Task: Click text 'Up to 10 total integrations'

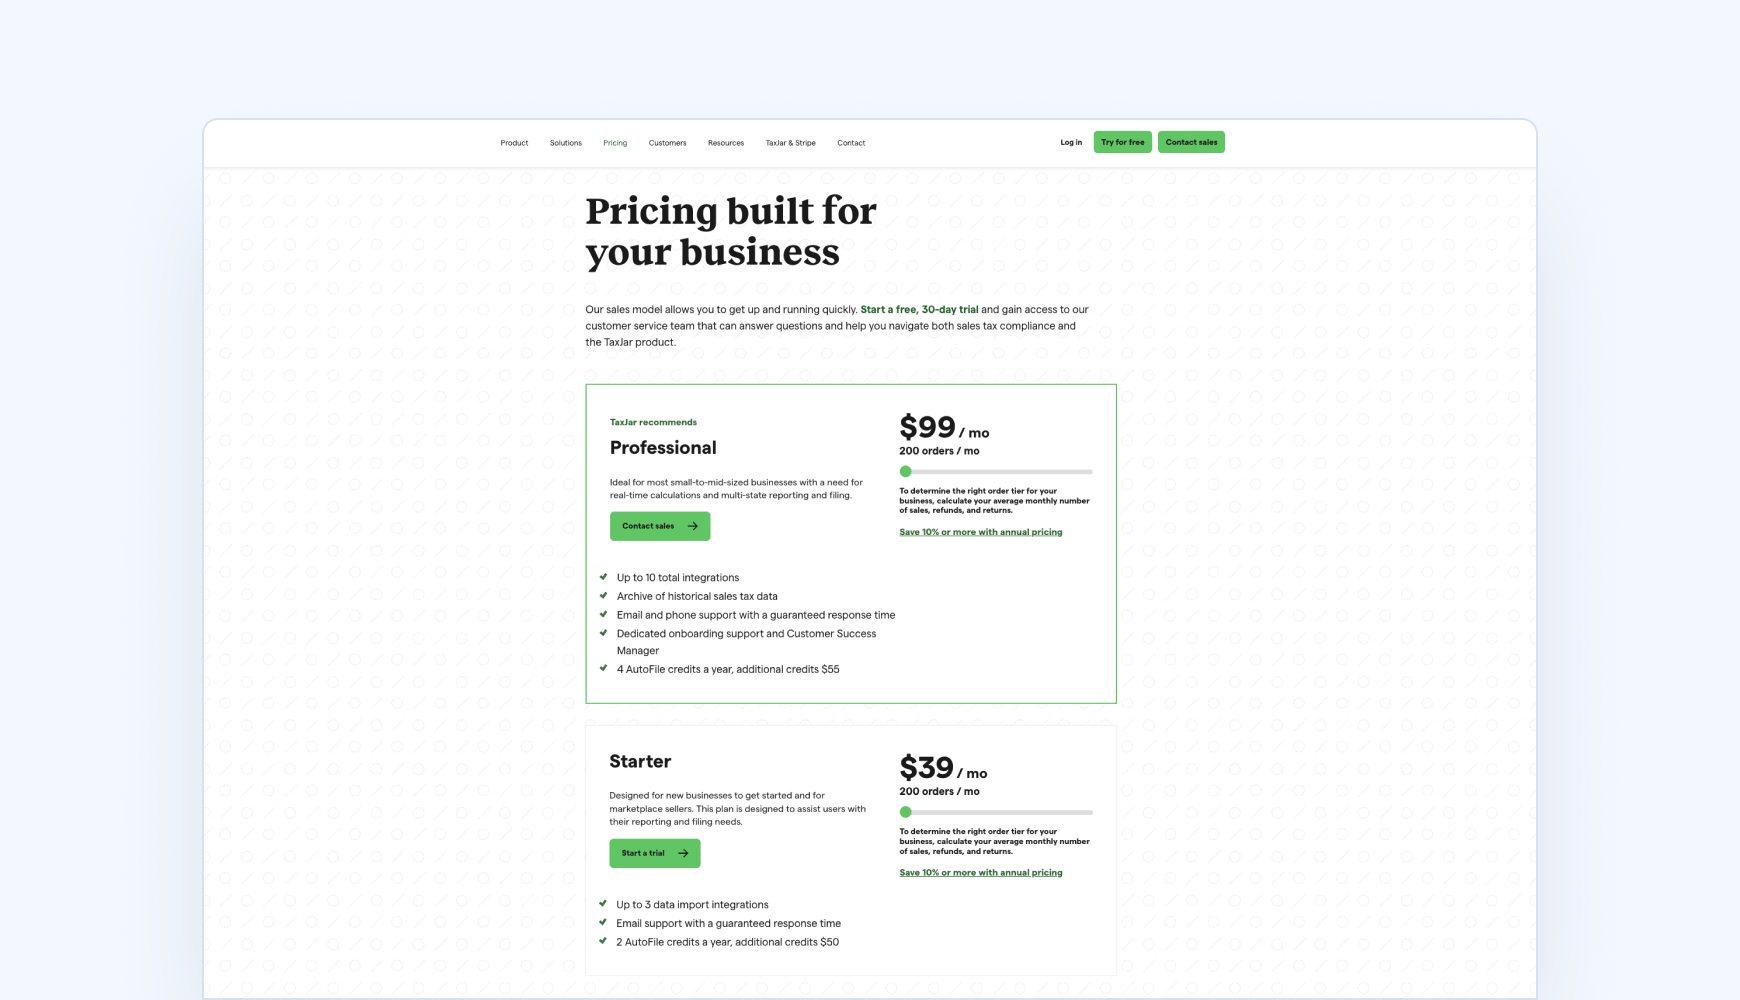Action: pyautogui.click(x=678, y=578)
